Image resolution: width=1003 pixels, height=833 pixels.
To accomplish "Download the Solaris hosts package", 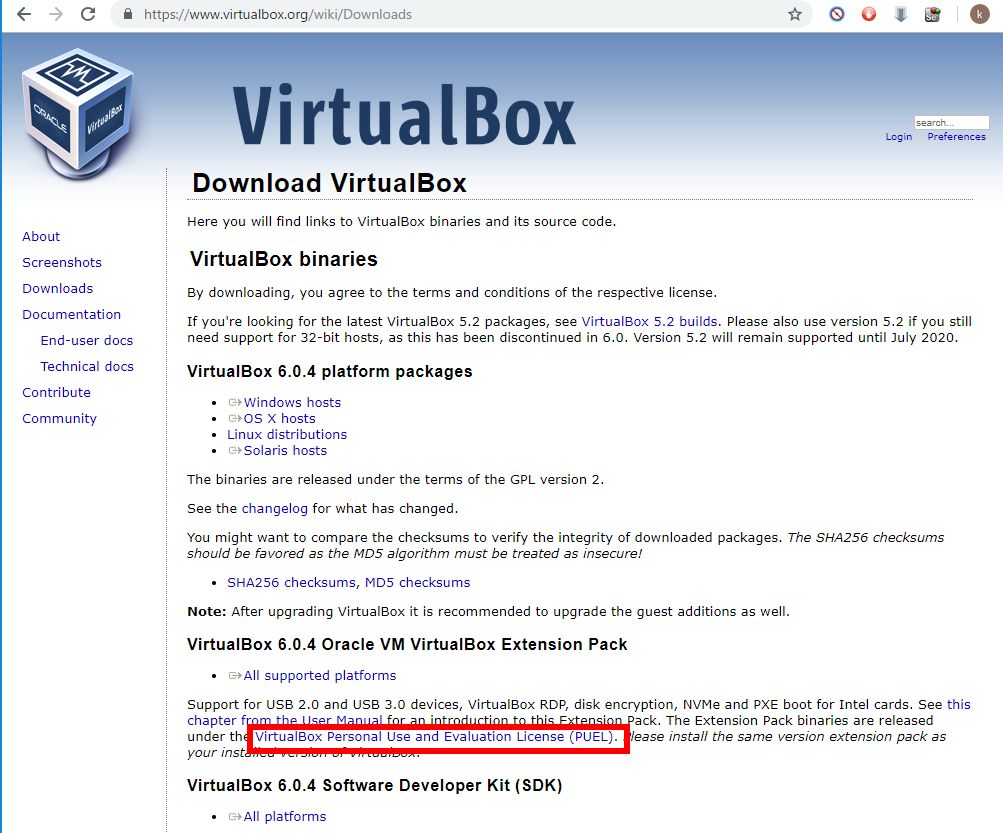I will tap(285, 450).
